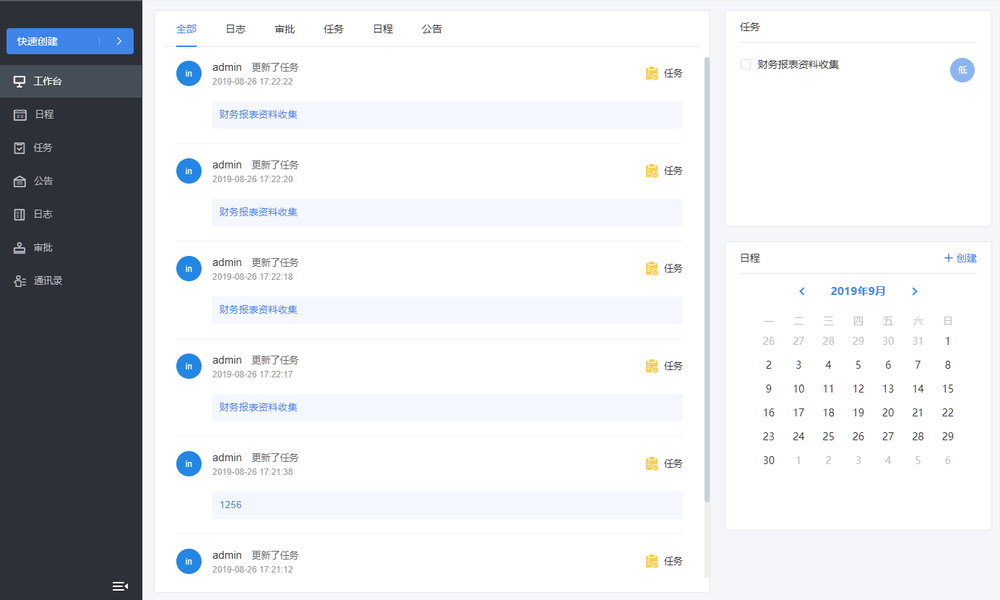This screenshot has width=1000, height=600.
Task: Open 财务报表资料收集 link in 17:22:17 entry
Action: pos(258,407)
